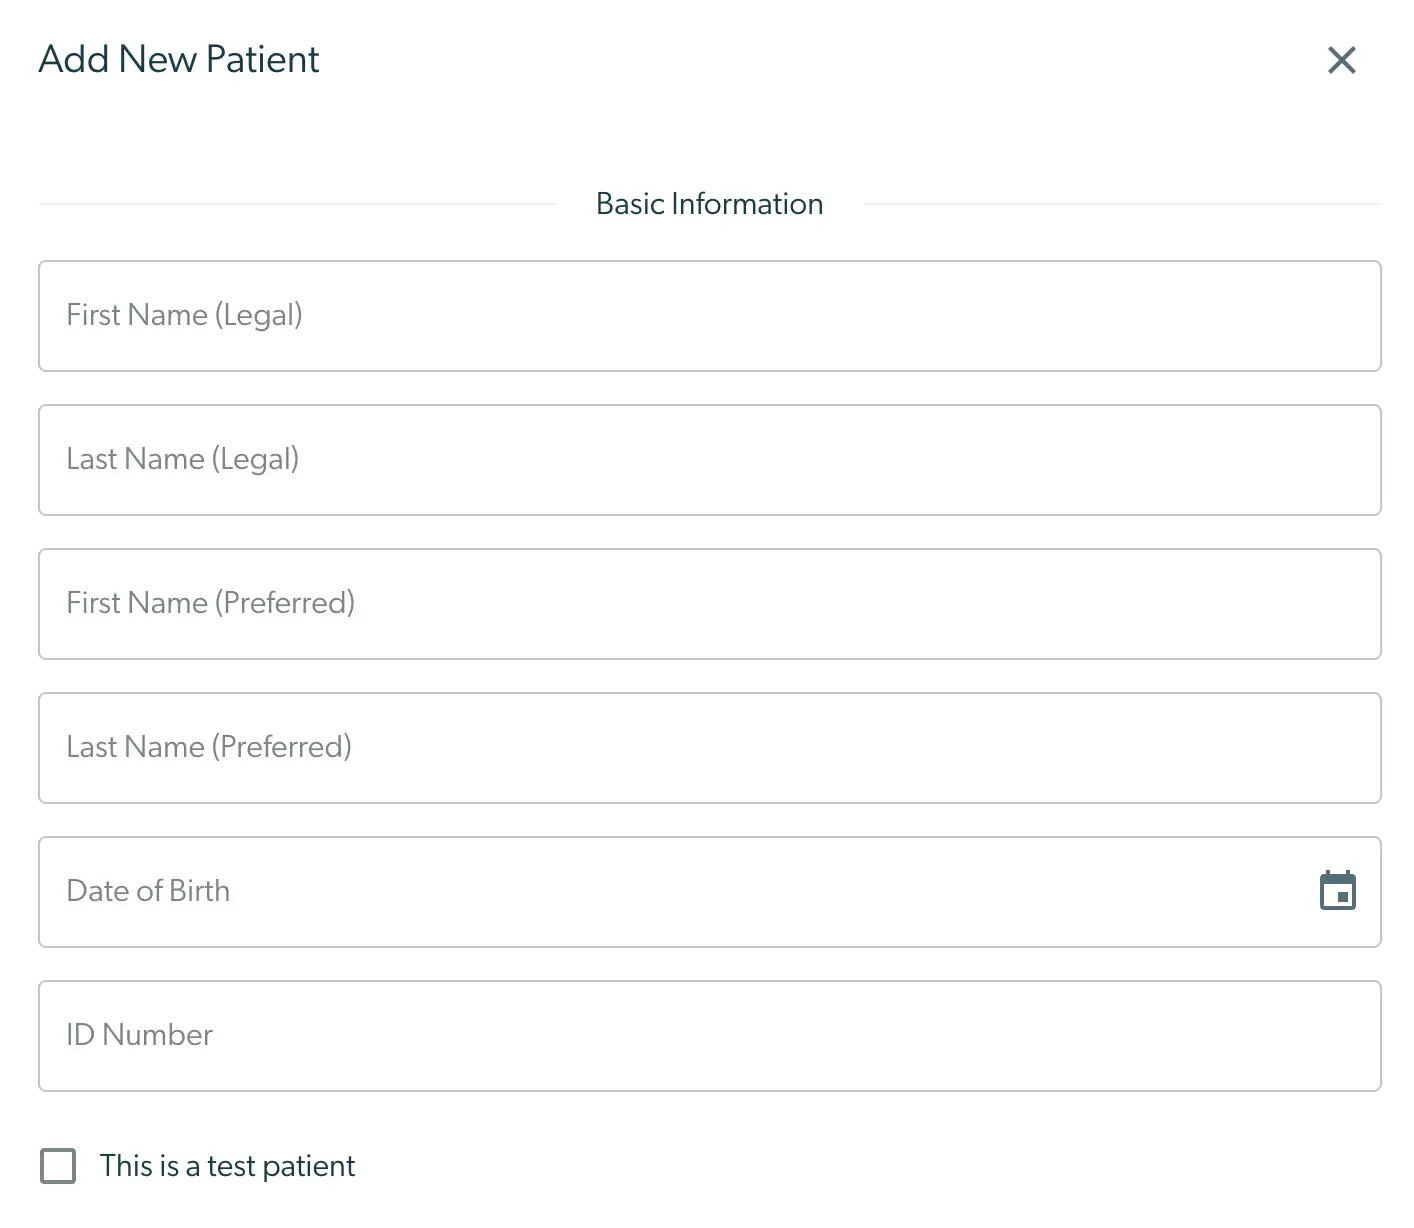Image resolution: width=1414 pixels, height=1228 pixels.
Task: Toggle the test patient option off
Action: [58, 1165]
